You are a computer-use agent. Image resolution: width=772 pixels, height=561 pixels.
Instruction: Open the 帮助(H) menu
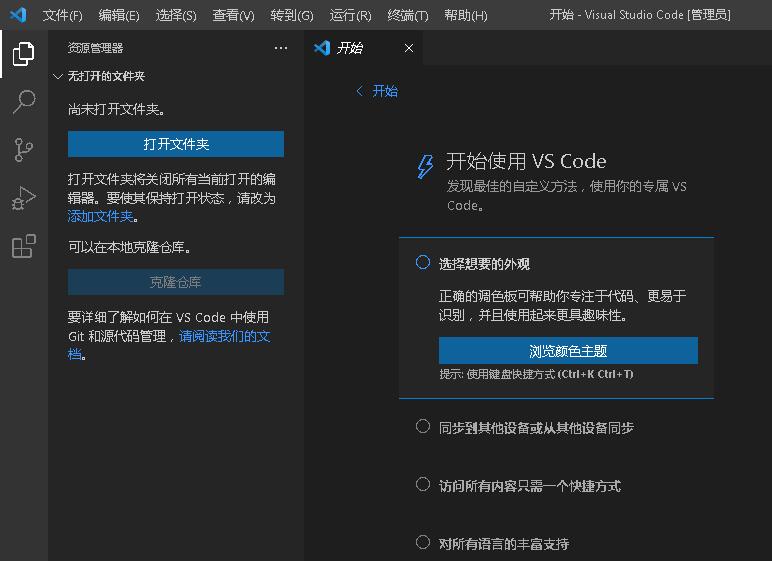pyautogui.click(x=465, y=15)
